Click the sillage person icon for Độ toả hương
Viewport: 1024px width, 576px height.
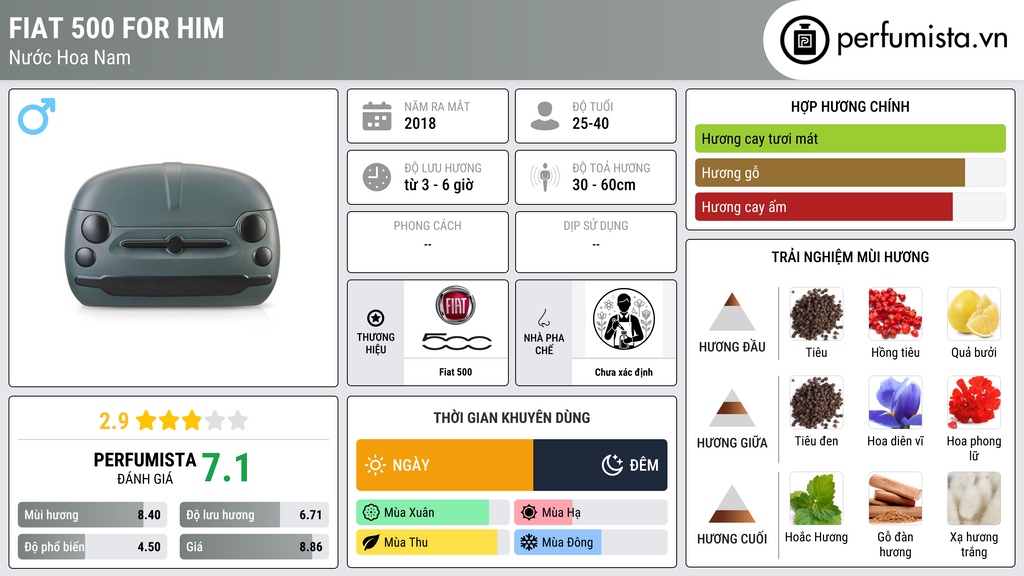click(545, 177)
